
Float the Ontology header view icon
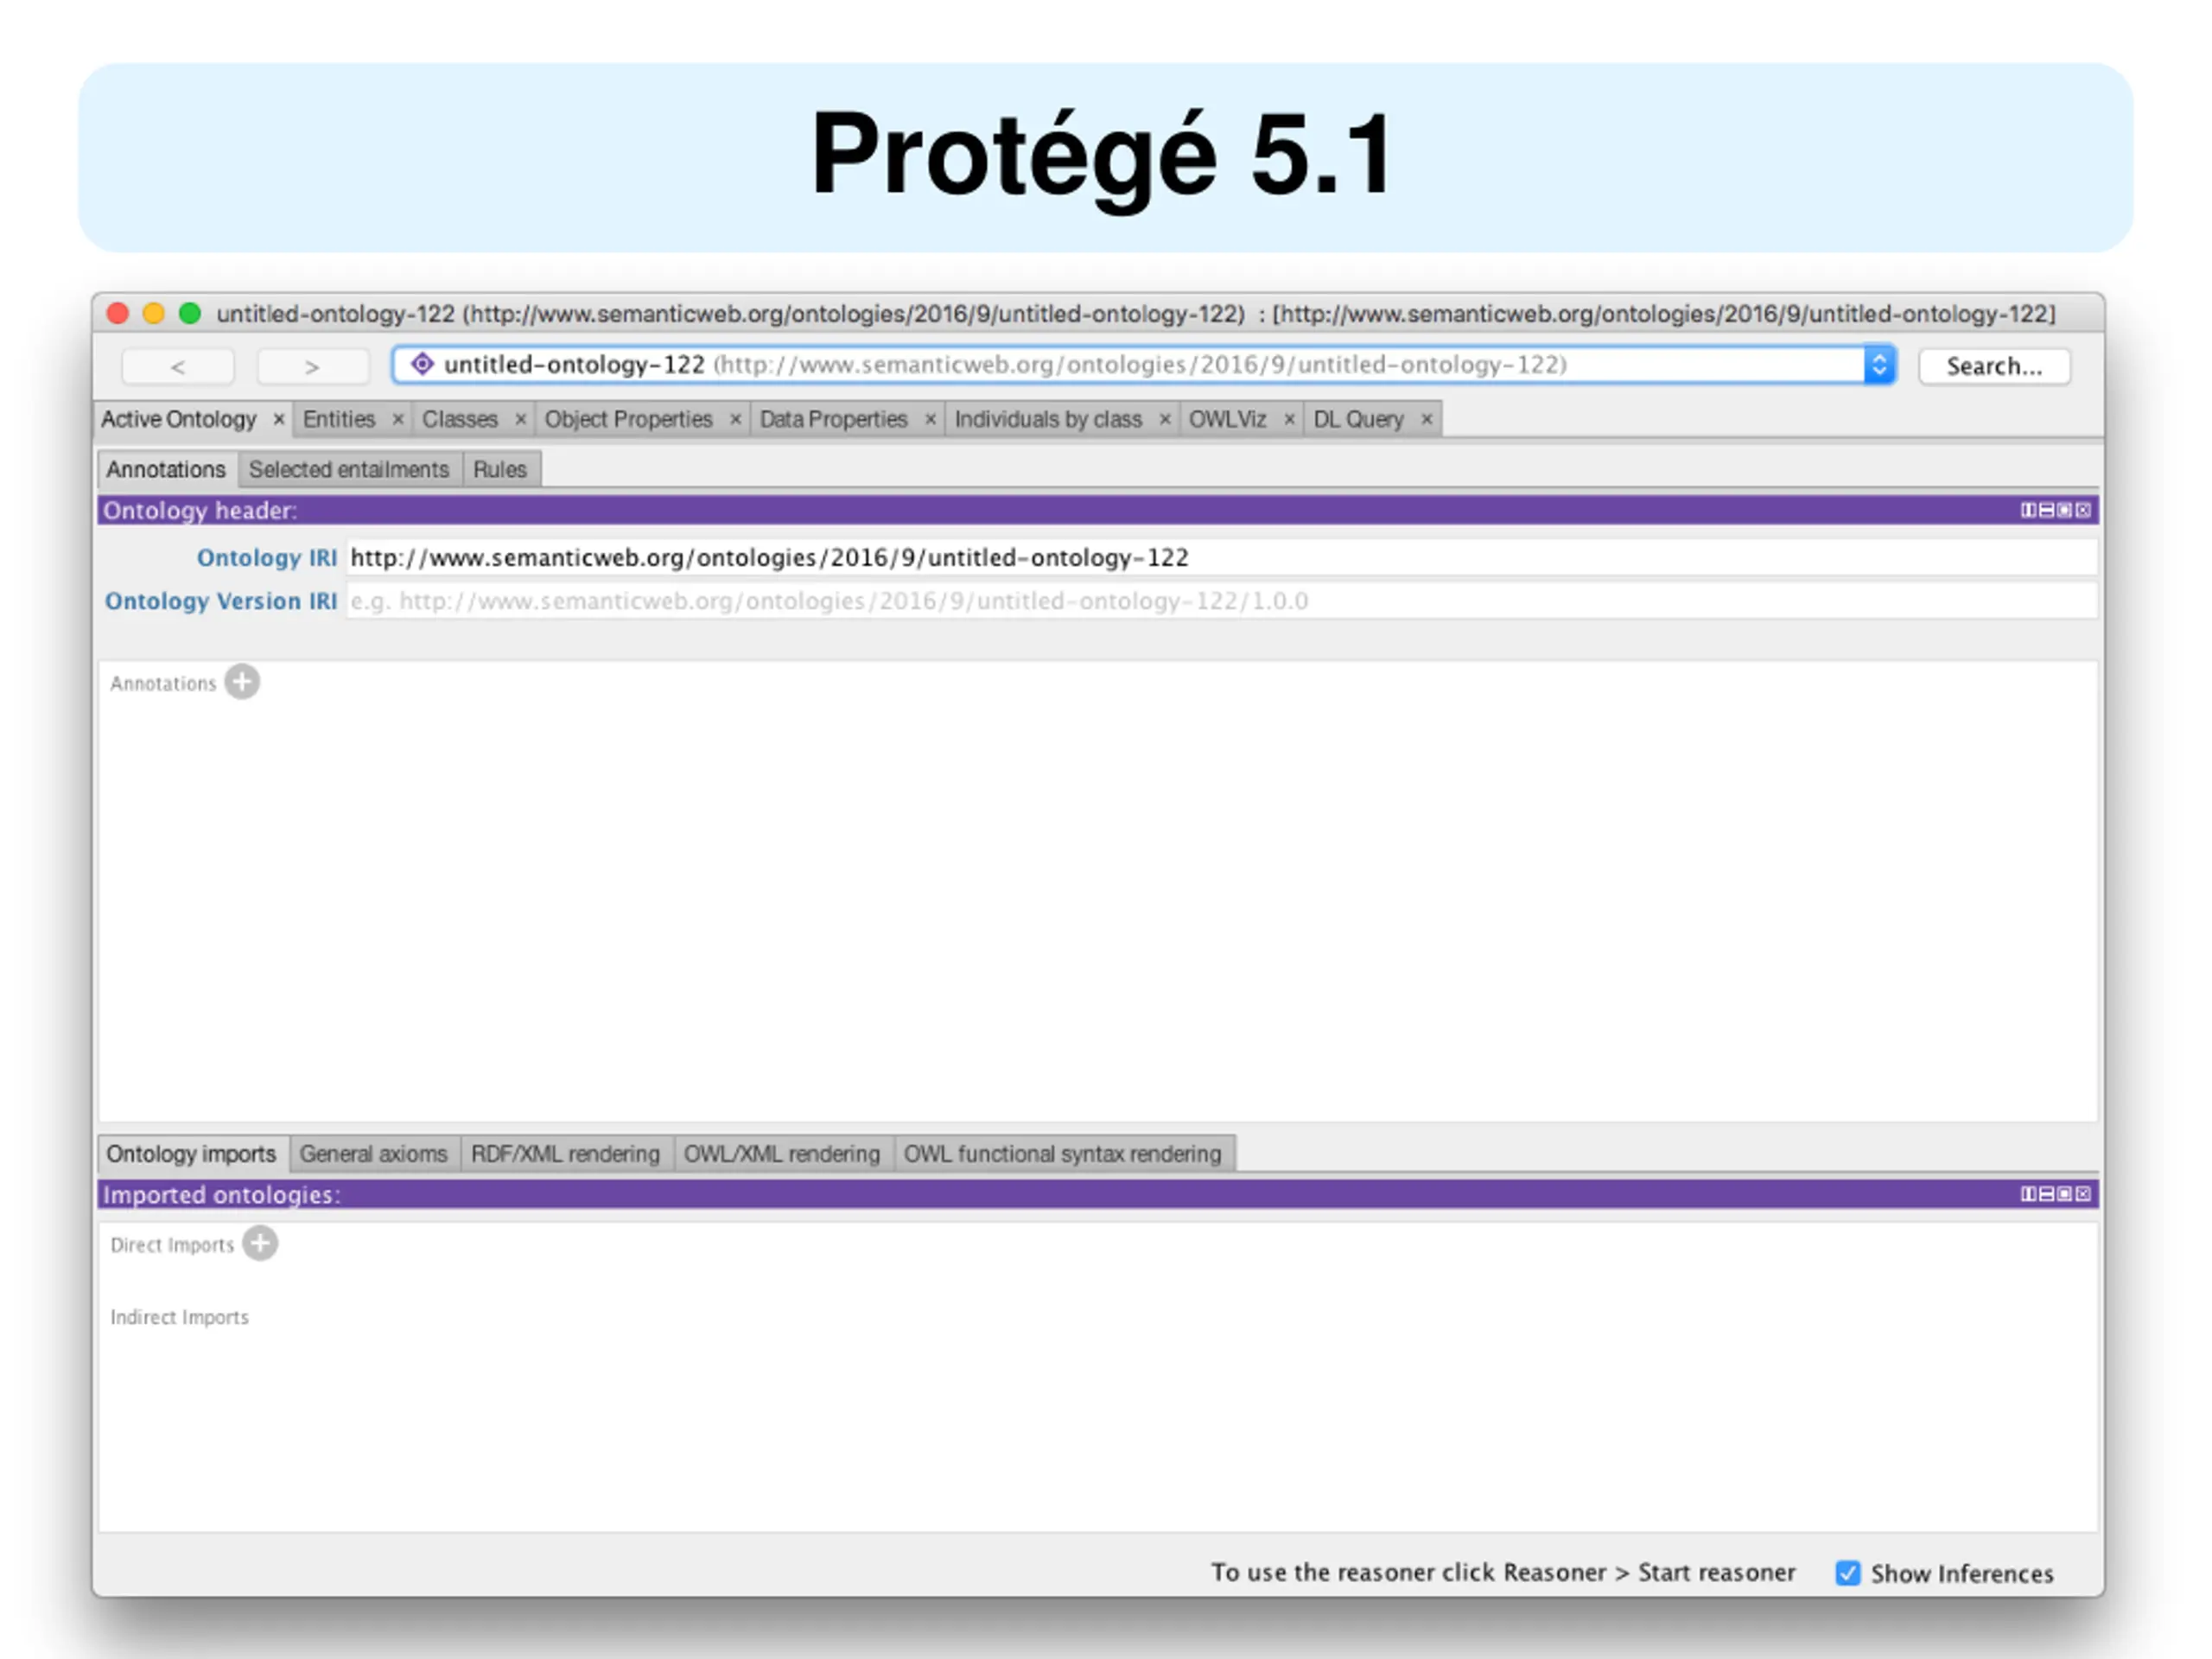(x=2065, y=510)
